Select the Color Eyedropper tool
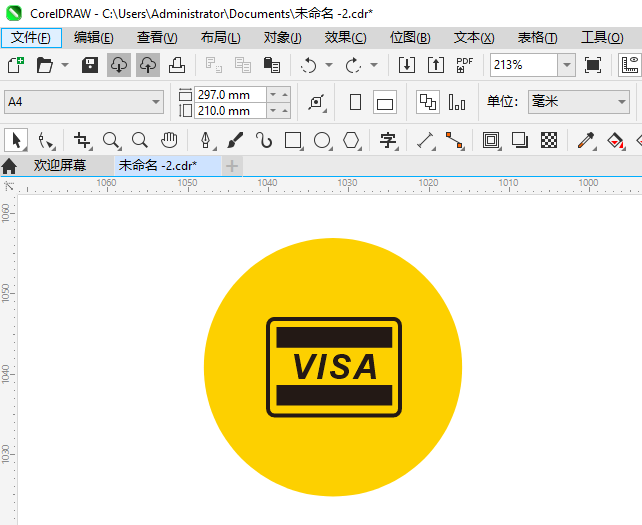 pyautogui.click(x=586, y=140)
